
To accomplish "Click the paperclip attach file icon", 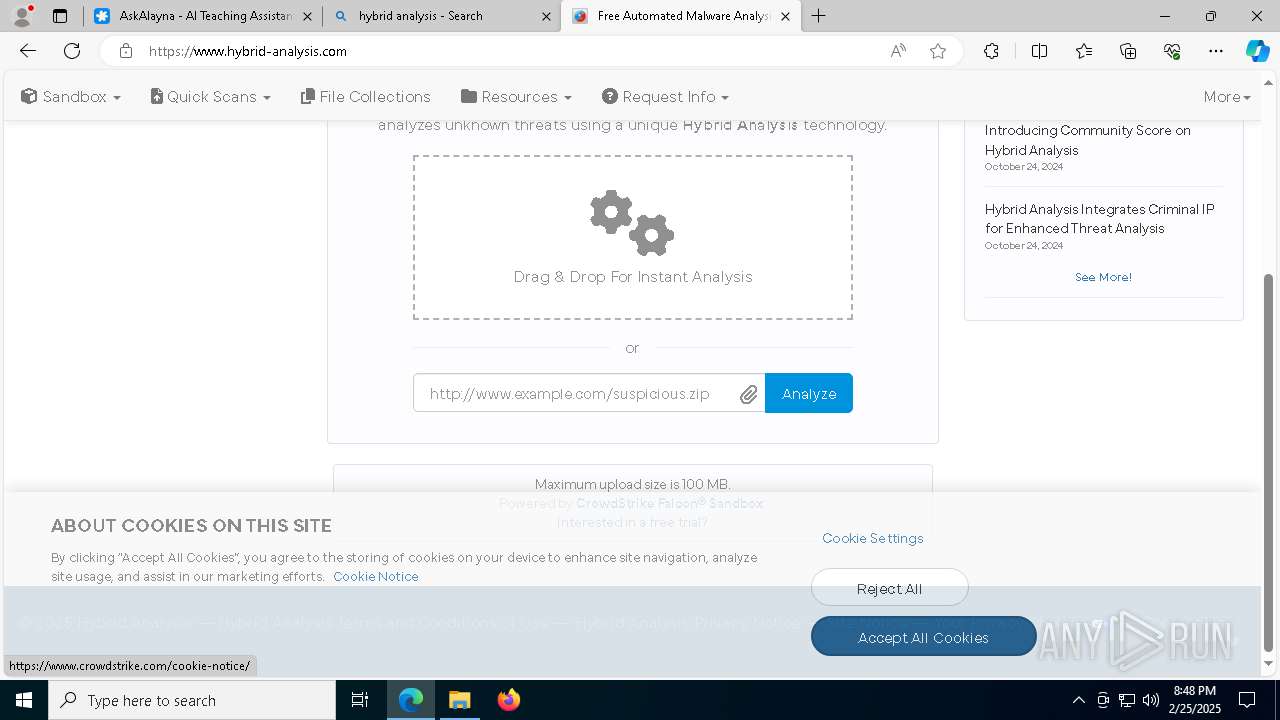I will click(x=749, y=394).
